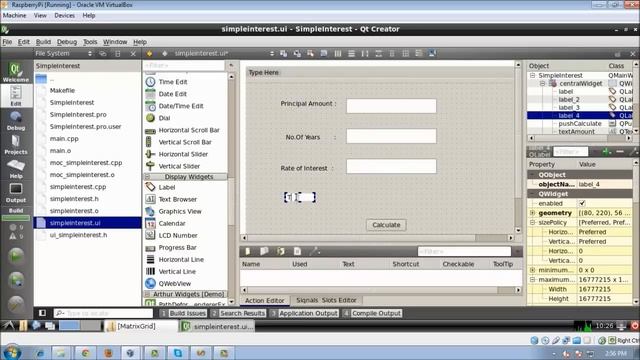
Task: Open the File System view dropdown
Action: 89,53
